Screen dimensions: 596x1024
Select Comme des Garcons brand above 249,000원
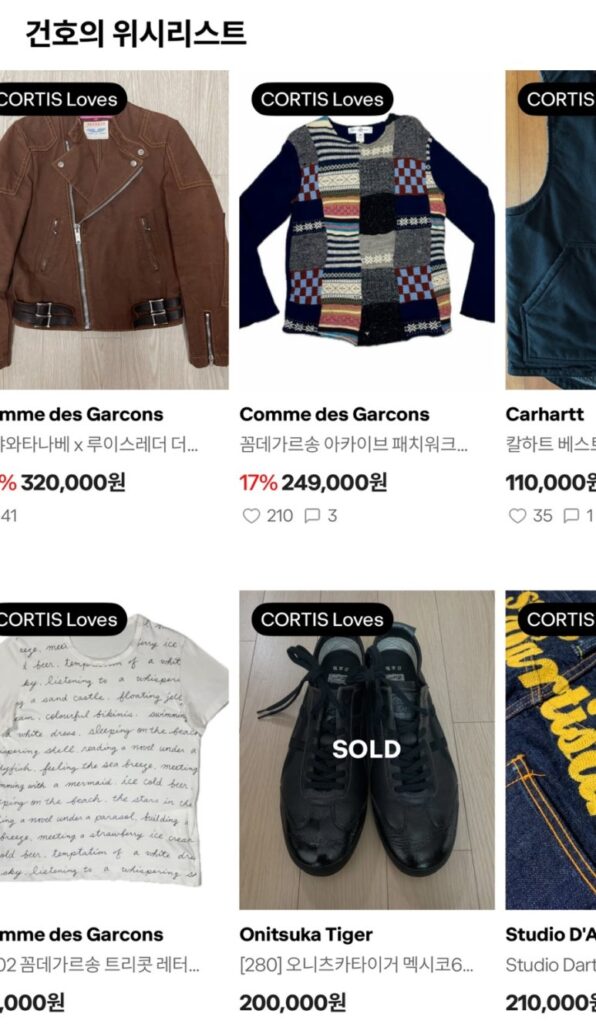tap(334, 415)
